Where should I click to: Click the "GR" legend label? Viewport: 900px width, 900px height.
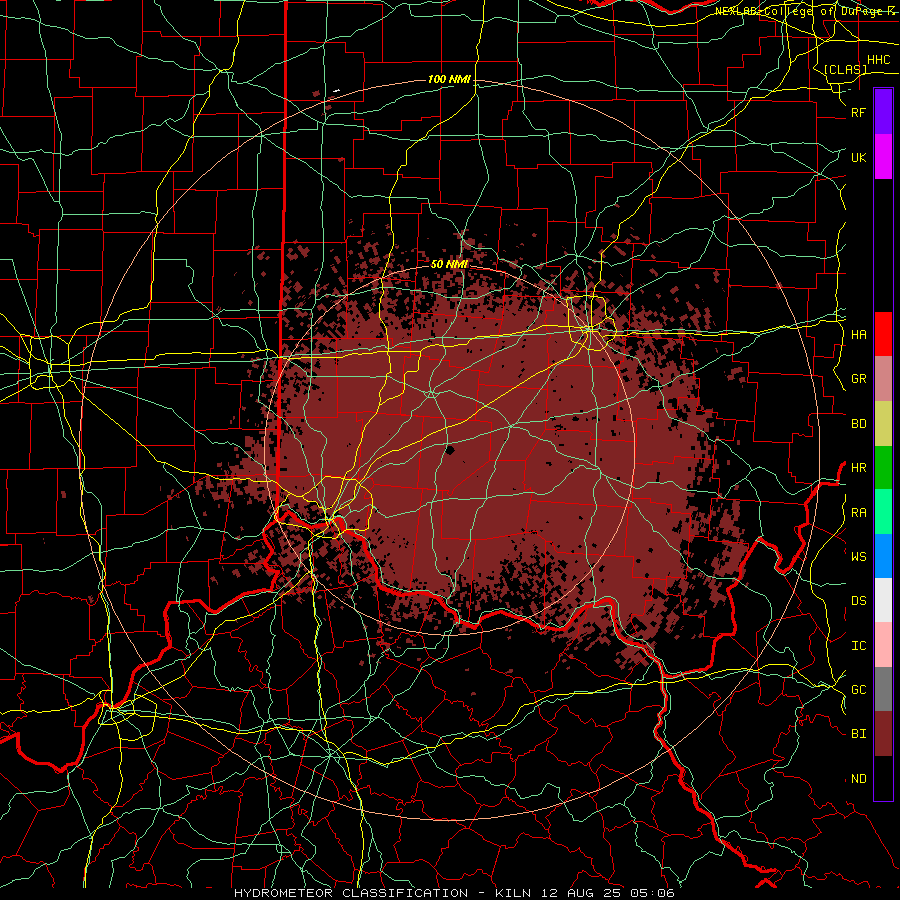pyautogui.click(x=859, y=379)
